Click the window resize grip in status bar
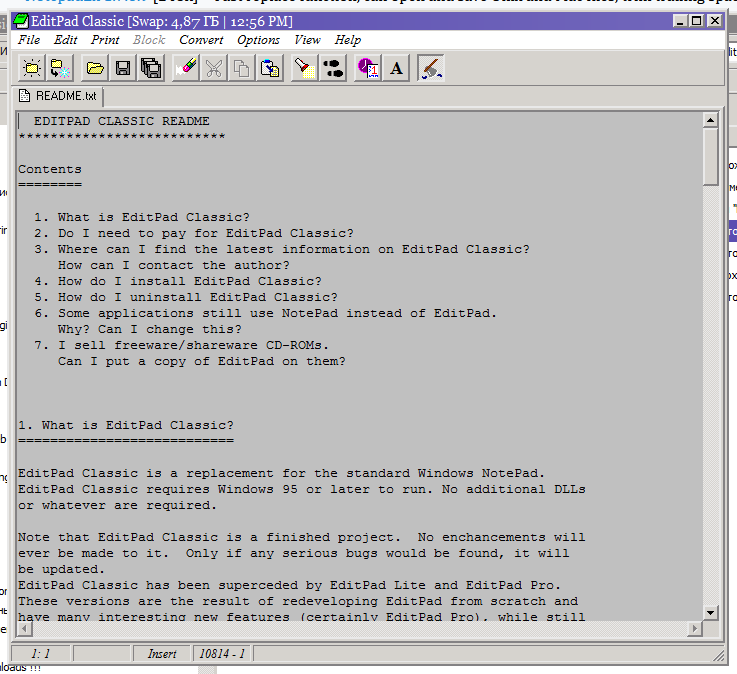 pos(718,655)
